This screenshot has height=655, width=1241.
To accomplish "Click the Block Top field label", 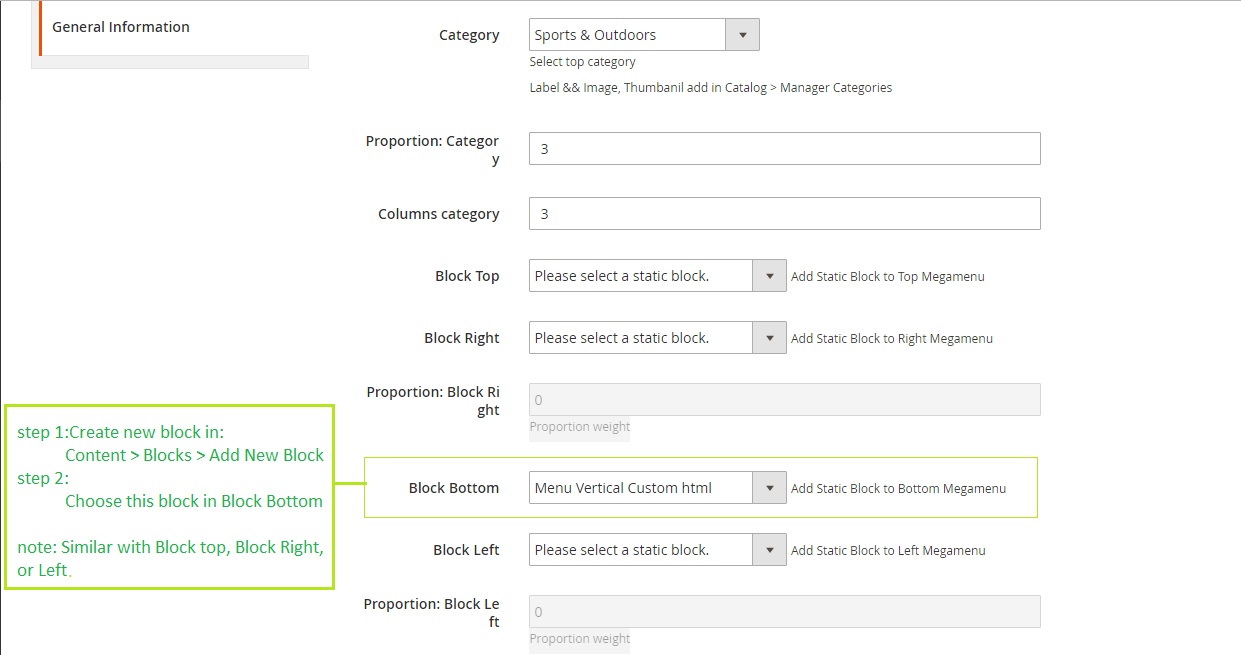I will pyautogui.click(x=467, y=276).
